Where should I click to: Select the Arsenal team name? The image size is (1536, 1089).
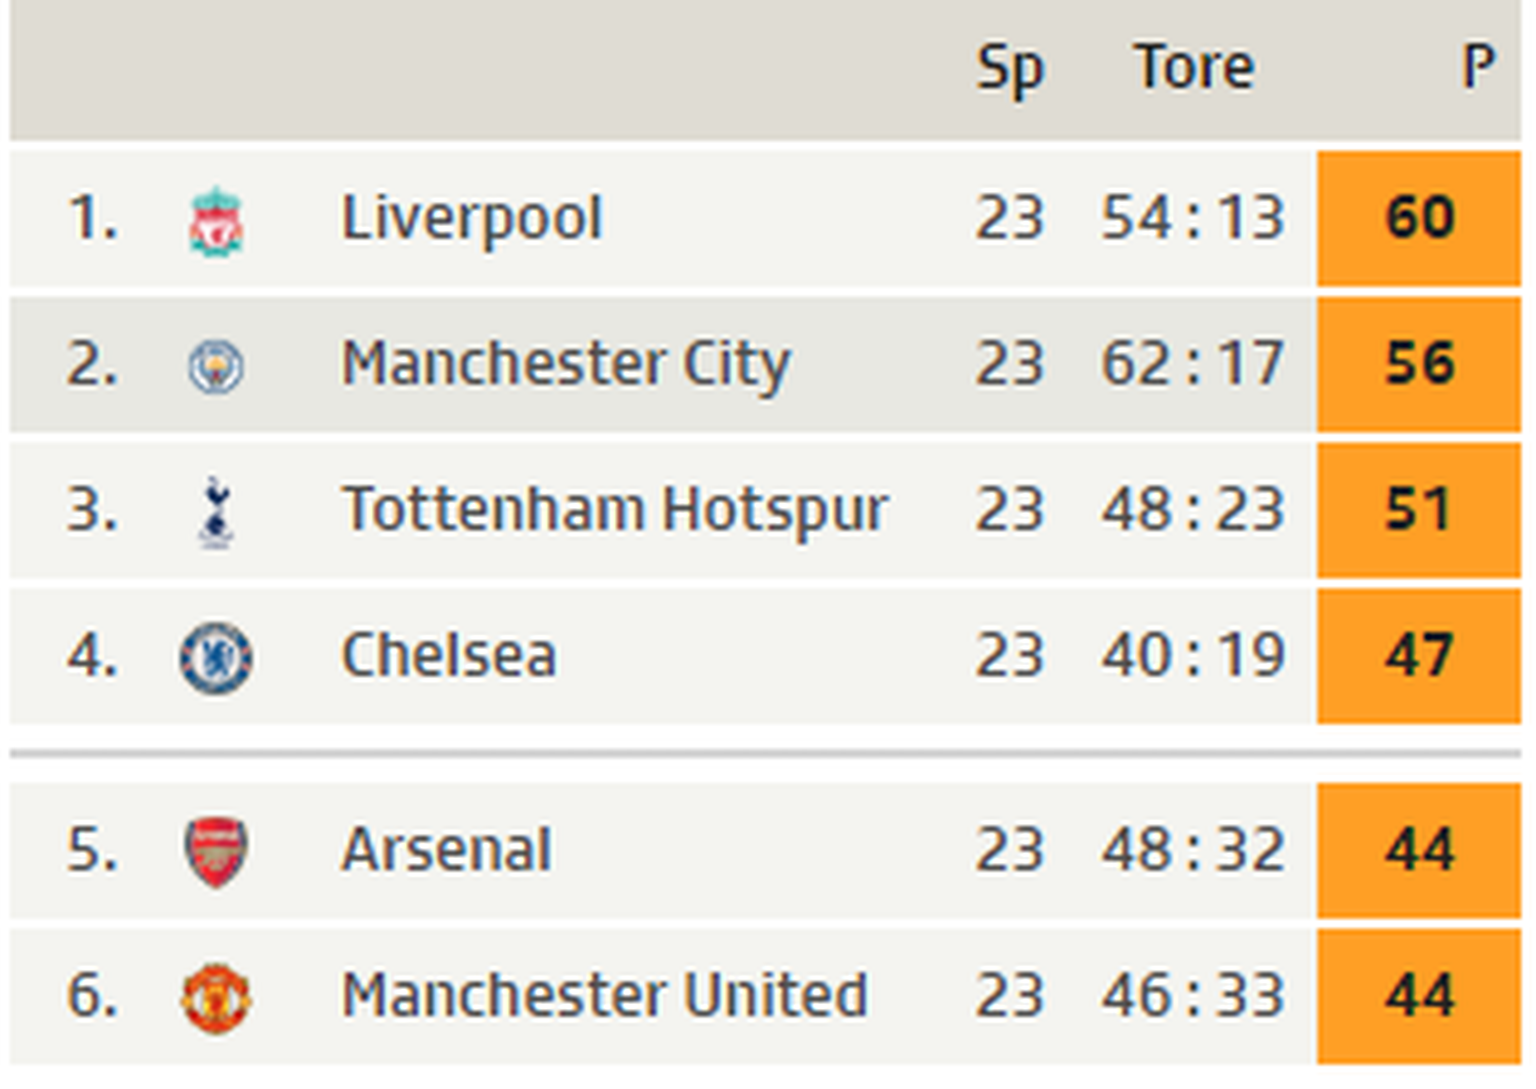[x=446, y=850]
